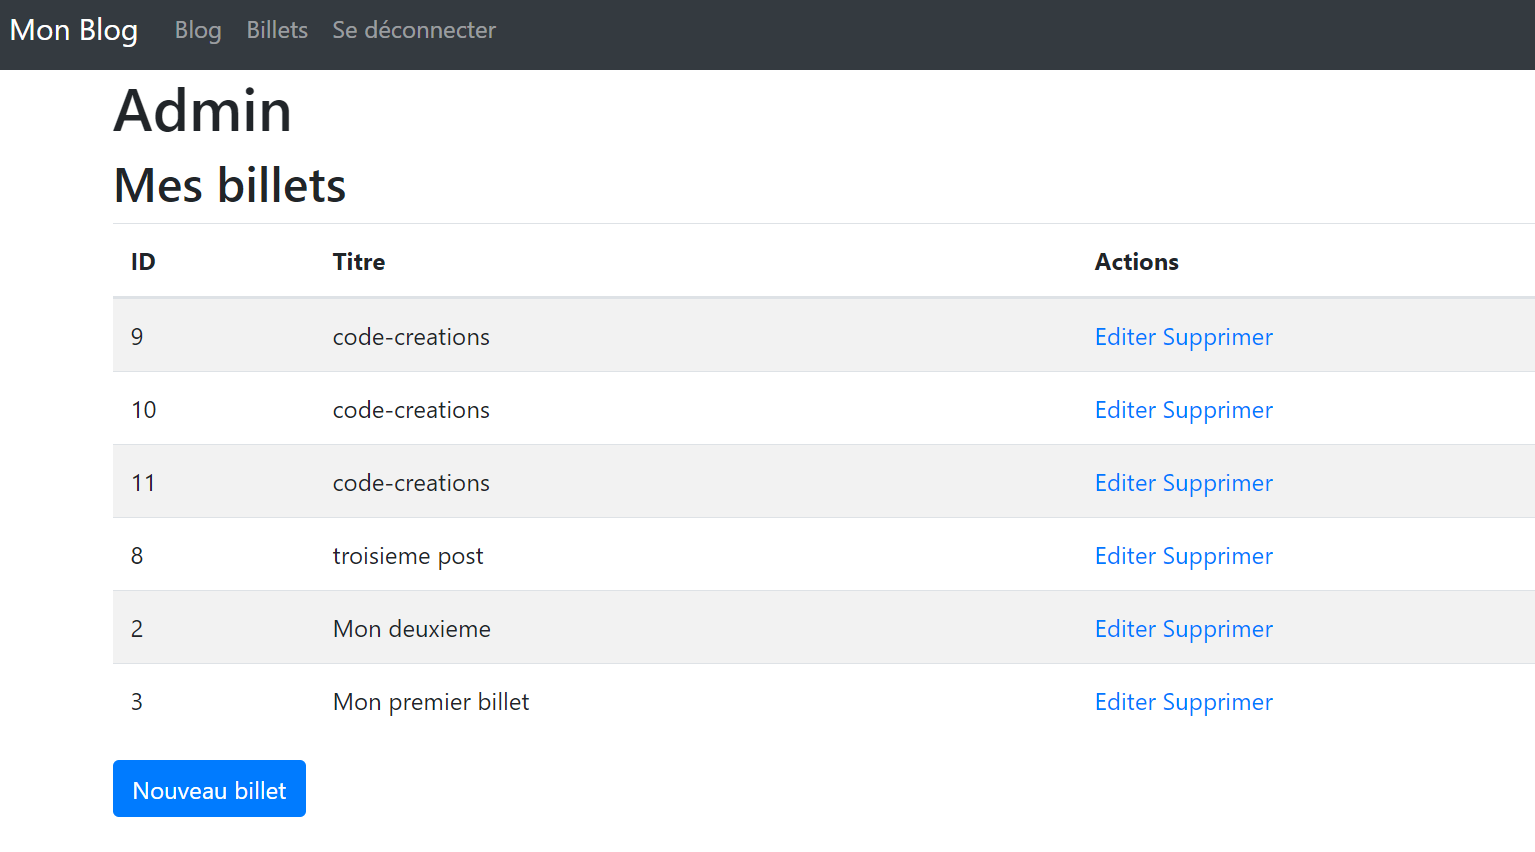The width and height of the screenshot is (1535, 852).
Task: Click the Mon Blog brand link
Action: [x=74, y=30]
